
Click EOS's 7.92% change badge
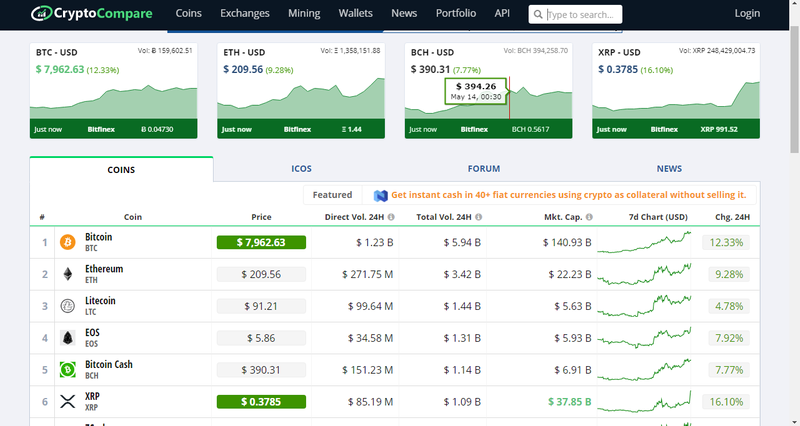729,338
